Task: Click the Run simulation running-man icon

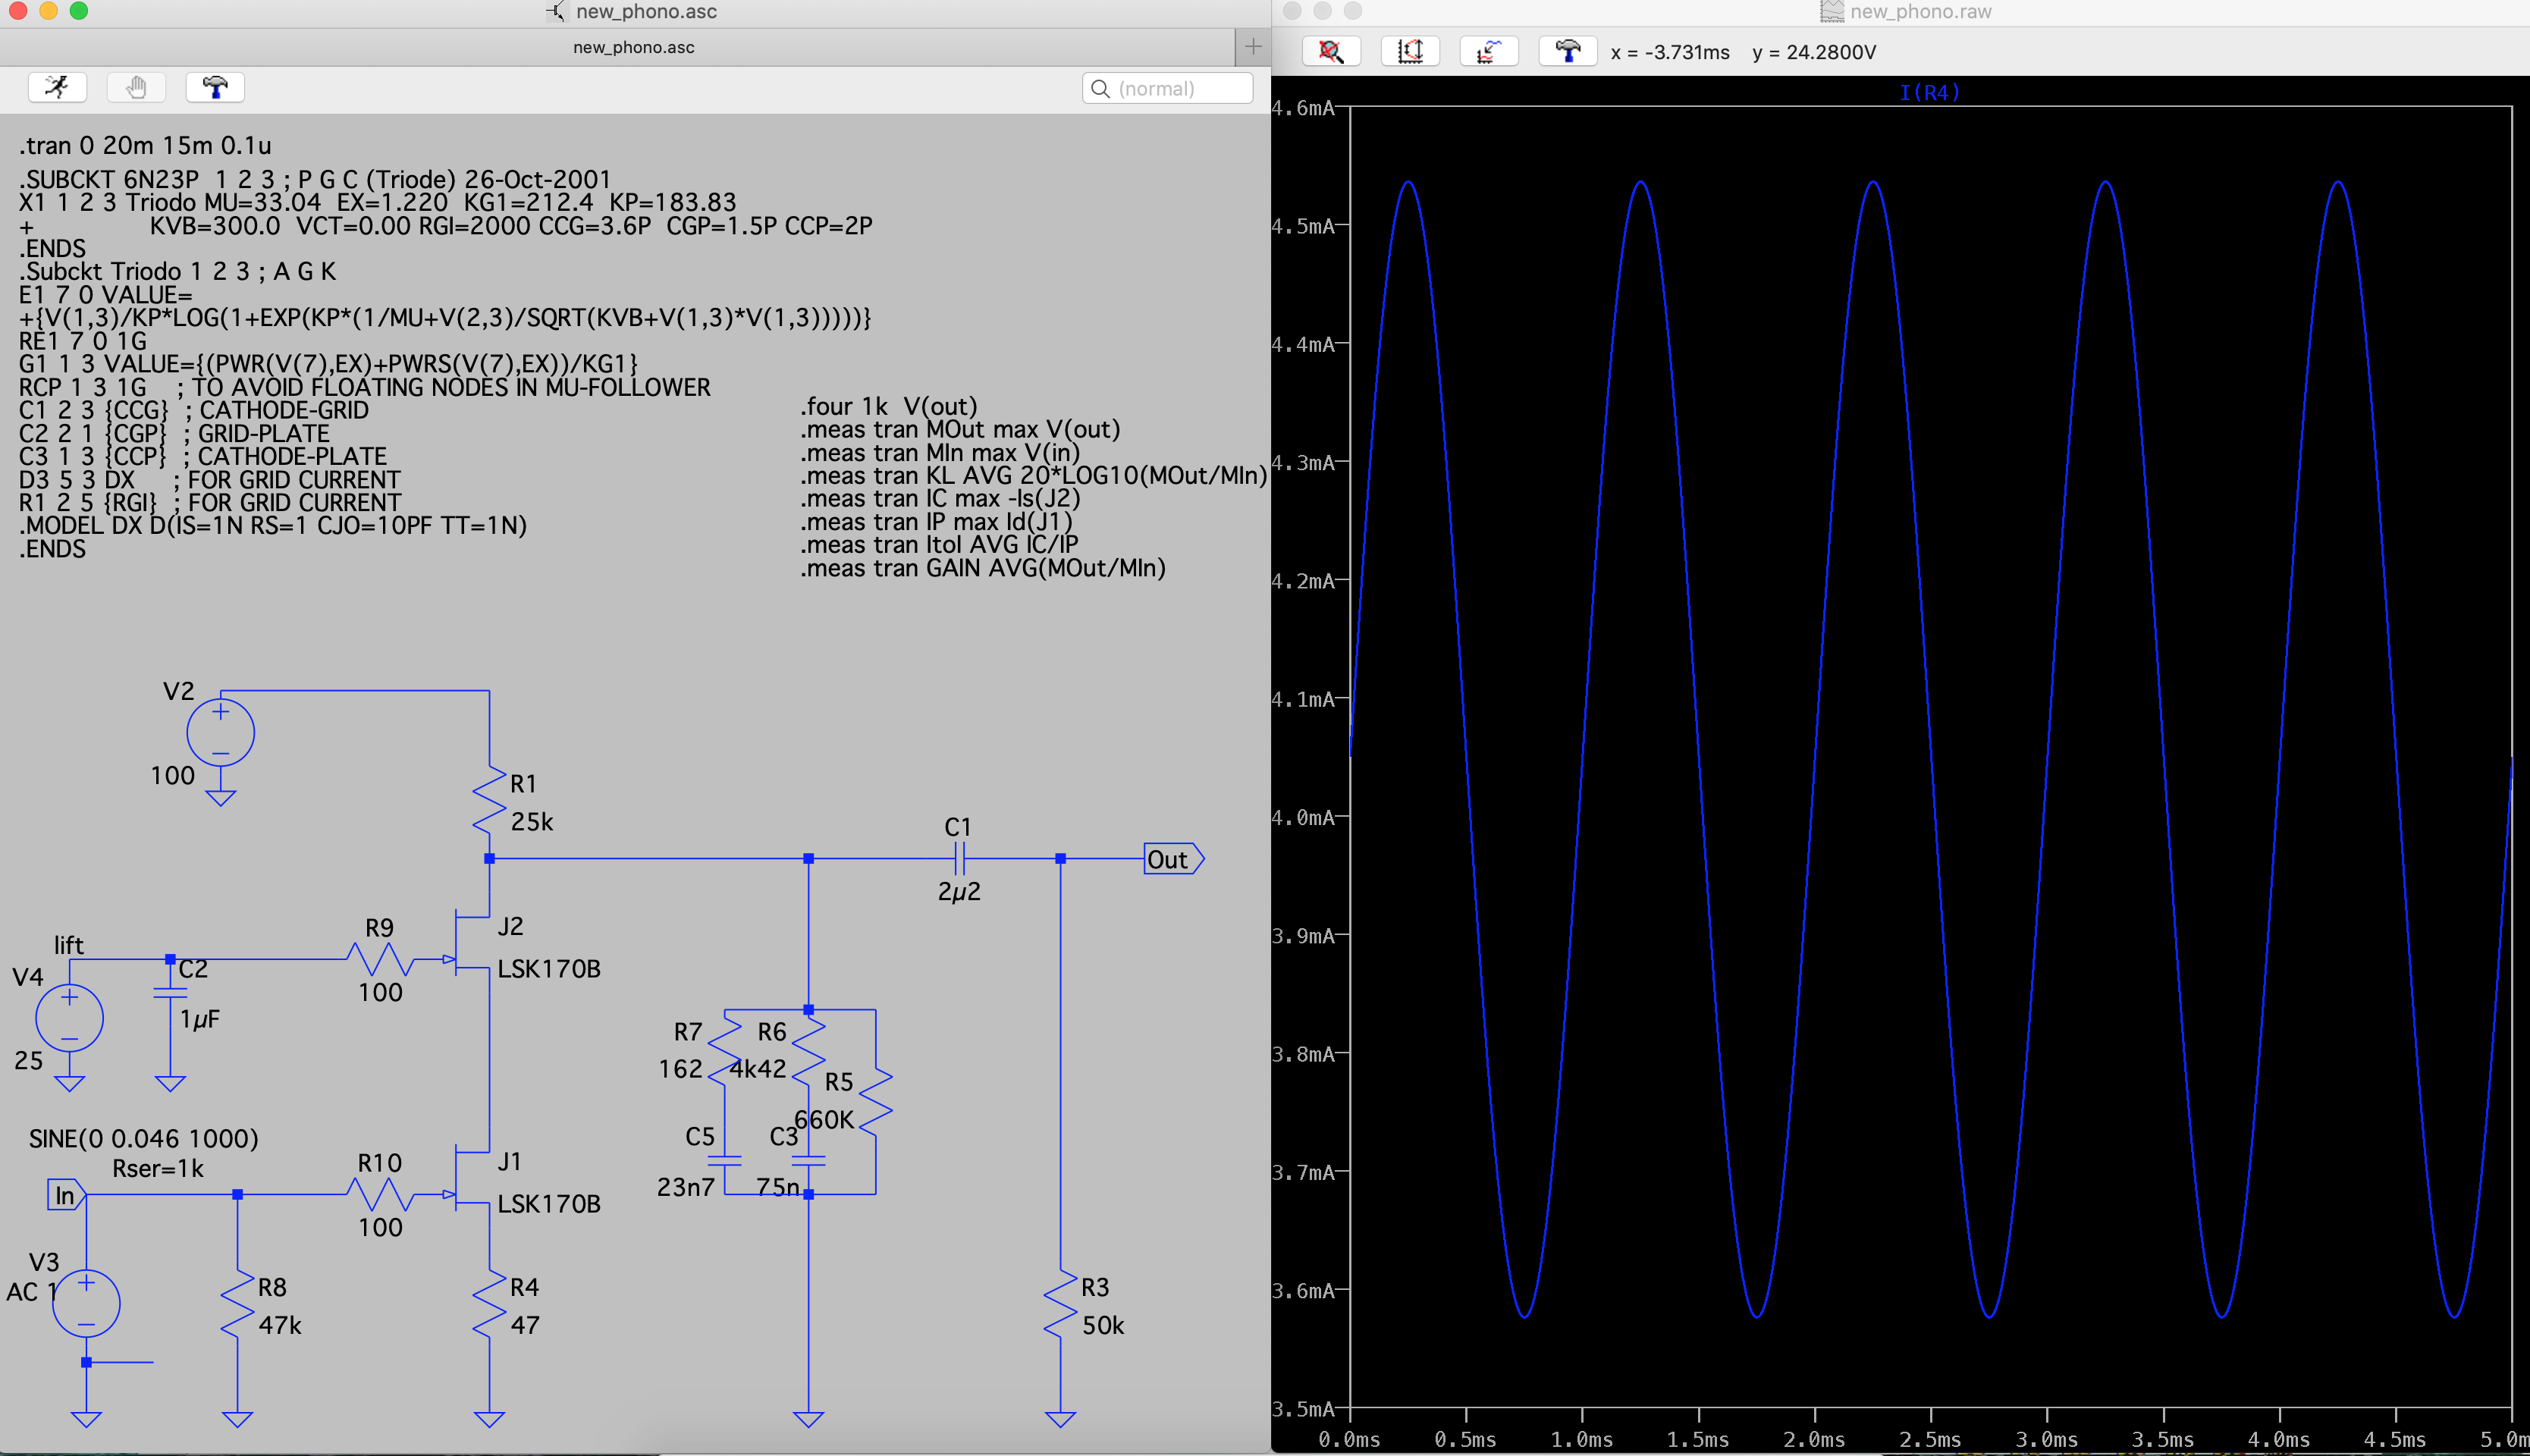Action: point(57,88)
